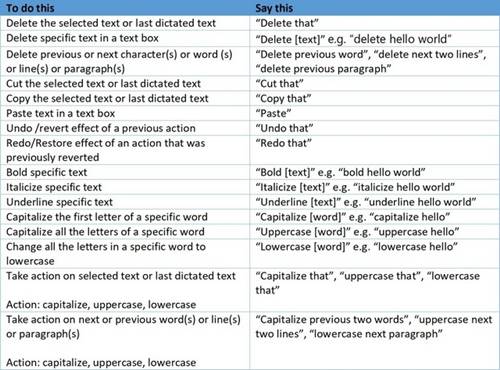The width and height of the screenshot is (500, 370).
Task: Select the 'capitalize hello' example cell
Action: click(375, 217)
